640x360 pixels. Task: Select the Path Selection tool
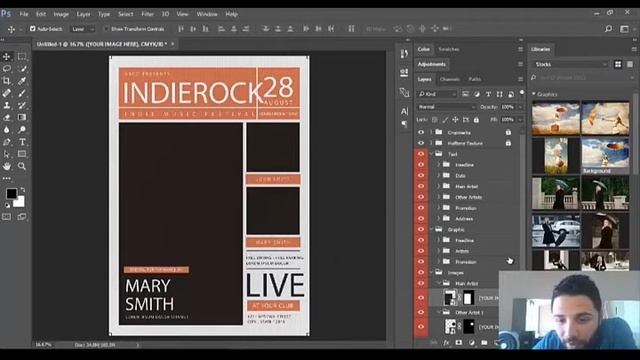click(x=7, y=154)
